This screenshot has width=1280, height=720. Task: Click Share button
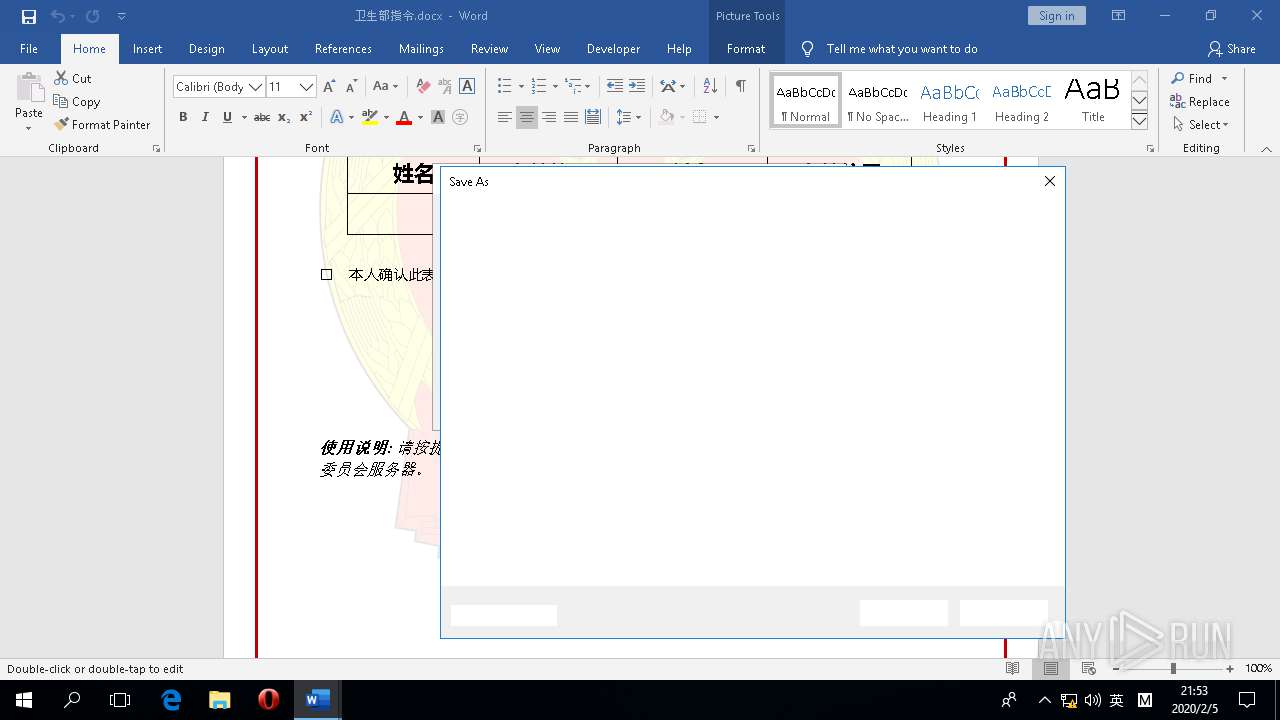pos(1231,49)
